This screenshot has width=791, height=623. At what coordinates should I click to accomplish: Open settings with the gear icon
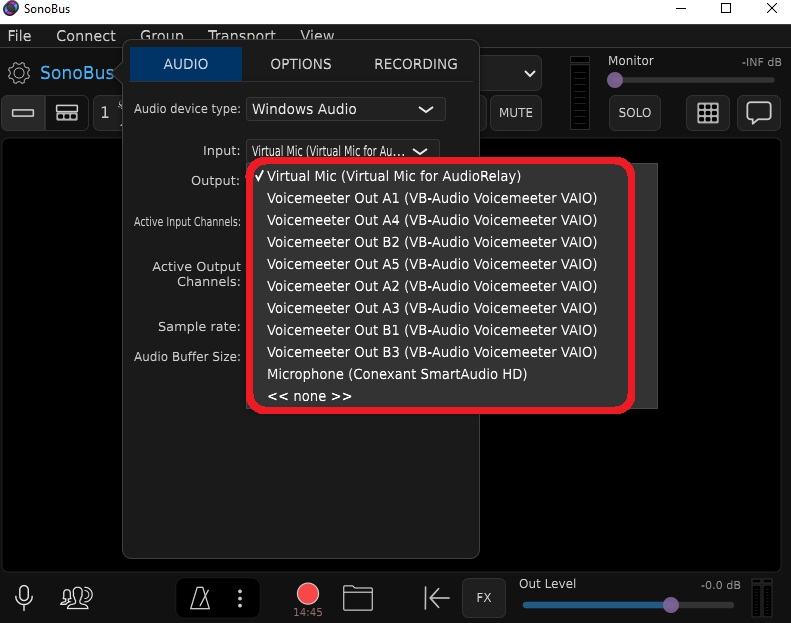tap(19, 73)
